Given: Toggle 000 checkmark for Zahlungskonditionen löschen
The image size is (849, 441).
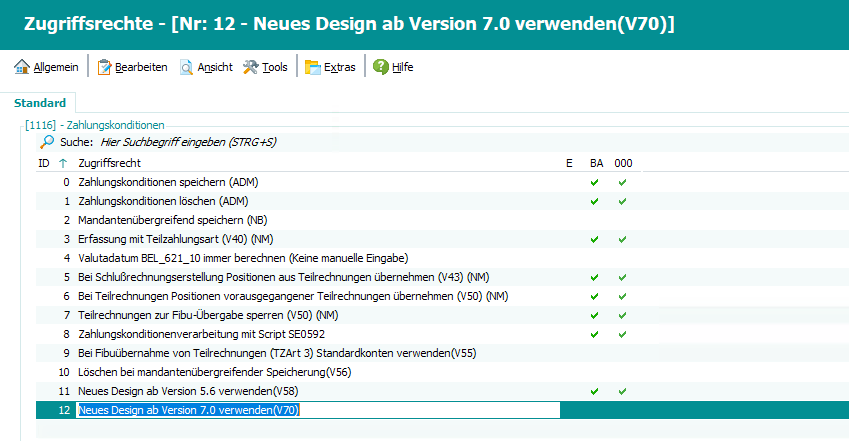Looking at the screenshot, I should pos(622,201).
